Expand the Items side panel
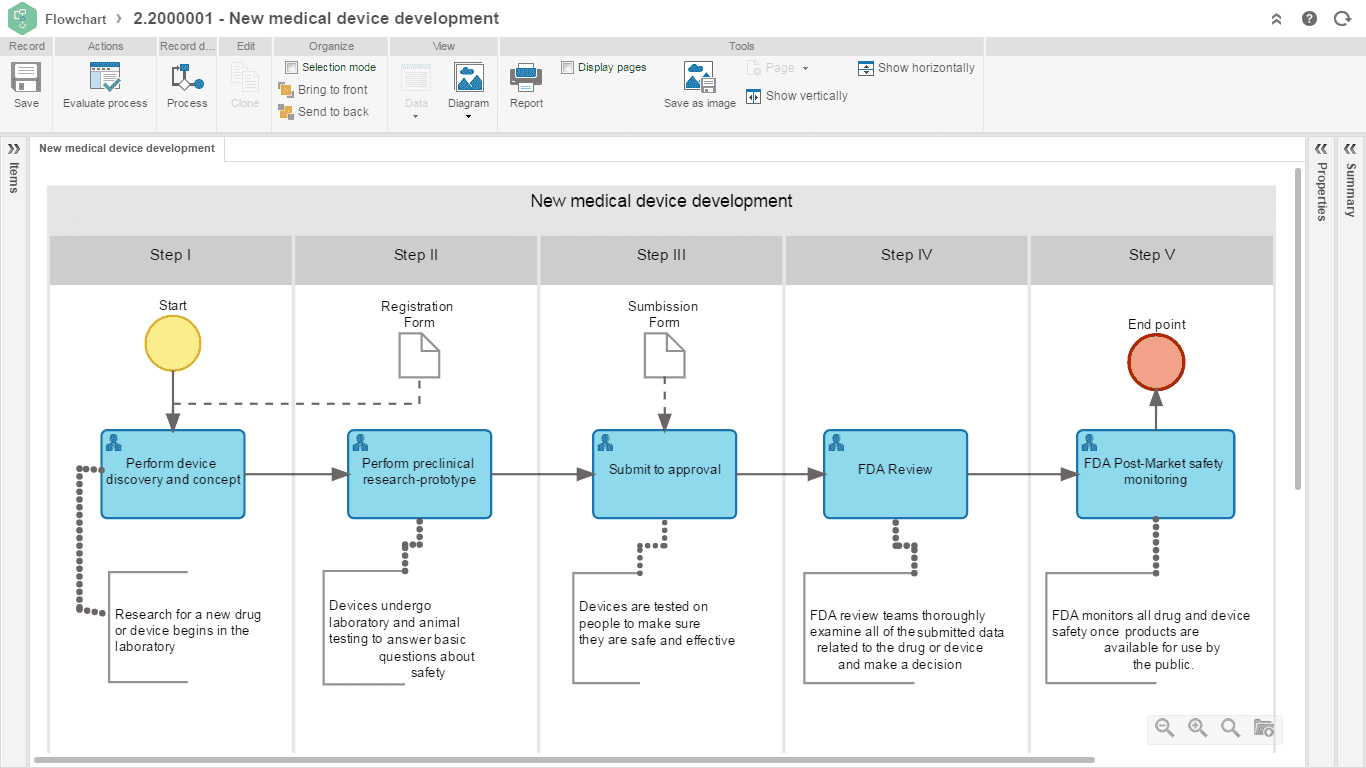1366x768 pixels. pyautogui.click(x=14, y=148)
